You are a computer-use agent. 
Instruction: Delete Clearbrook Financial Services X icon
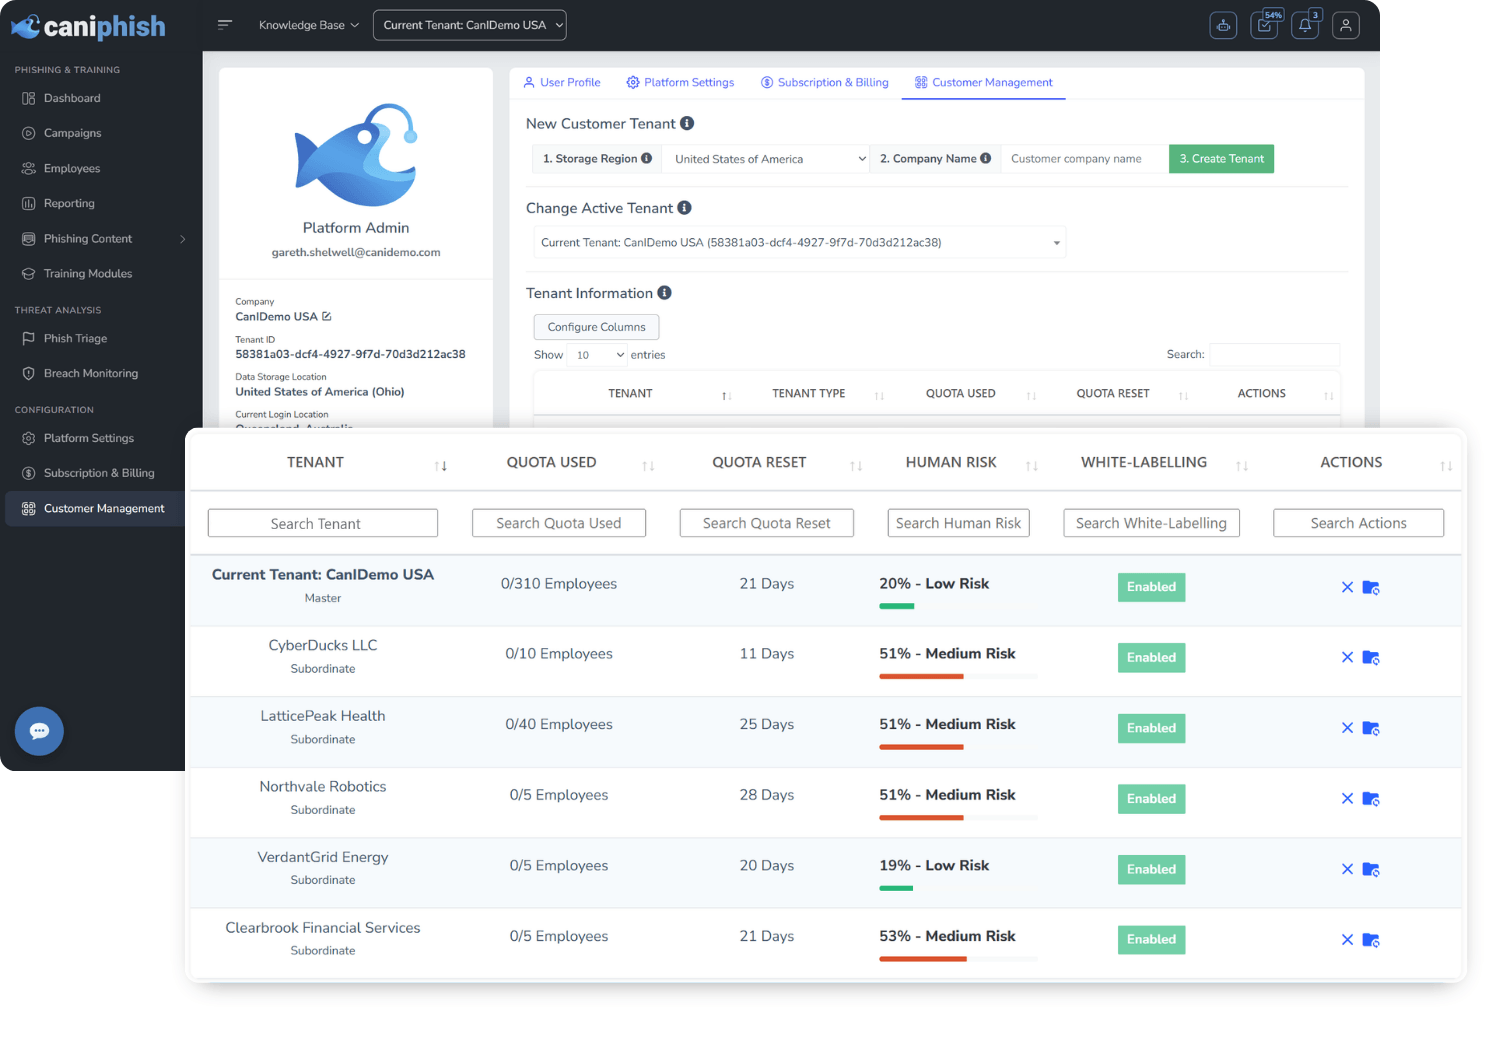(1347, 940)
